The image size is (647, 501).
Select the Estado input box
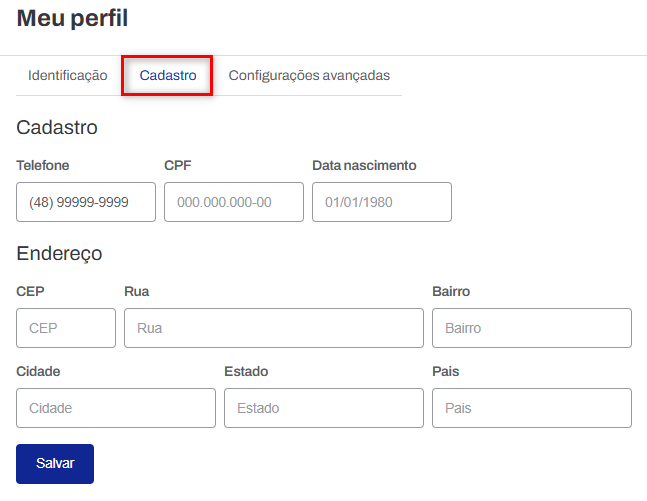(323, 408)
